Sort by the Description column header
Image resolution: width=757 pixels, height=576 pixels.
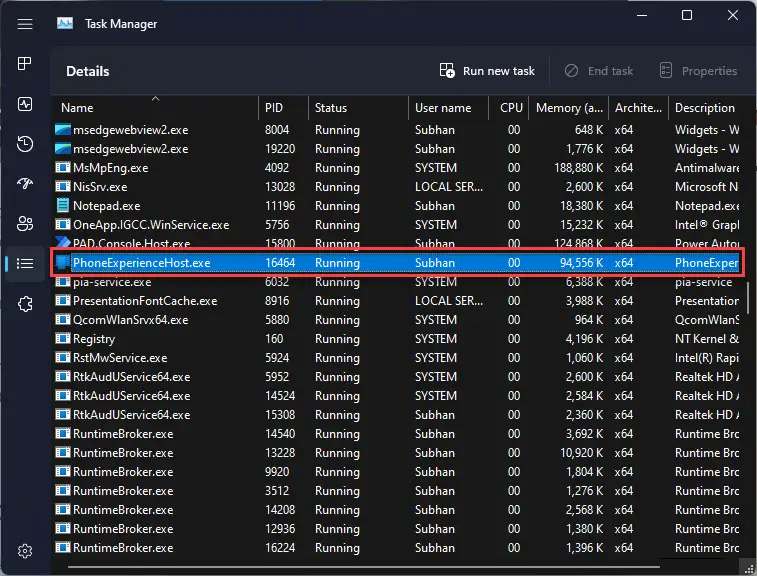[705, 108]
